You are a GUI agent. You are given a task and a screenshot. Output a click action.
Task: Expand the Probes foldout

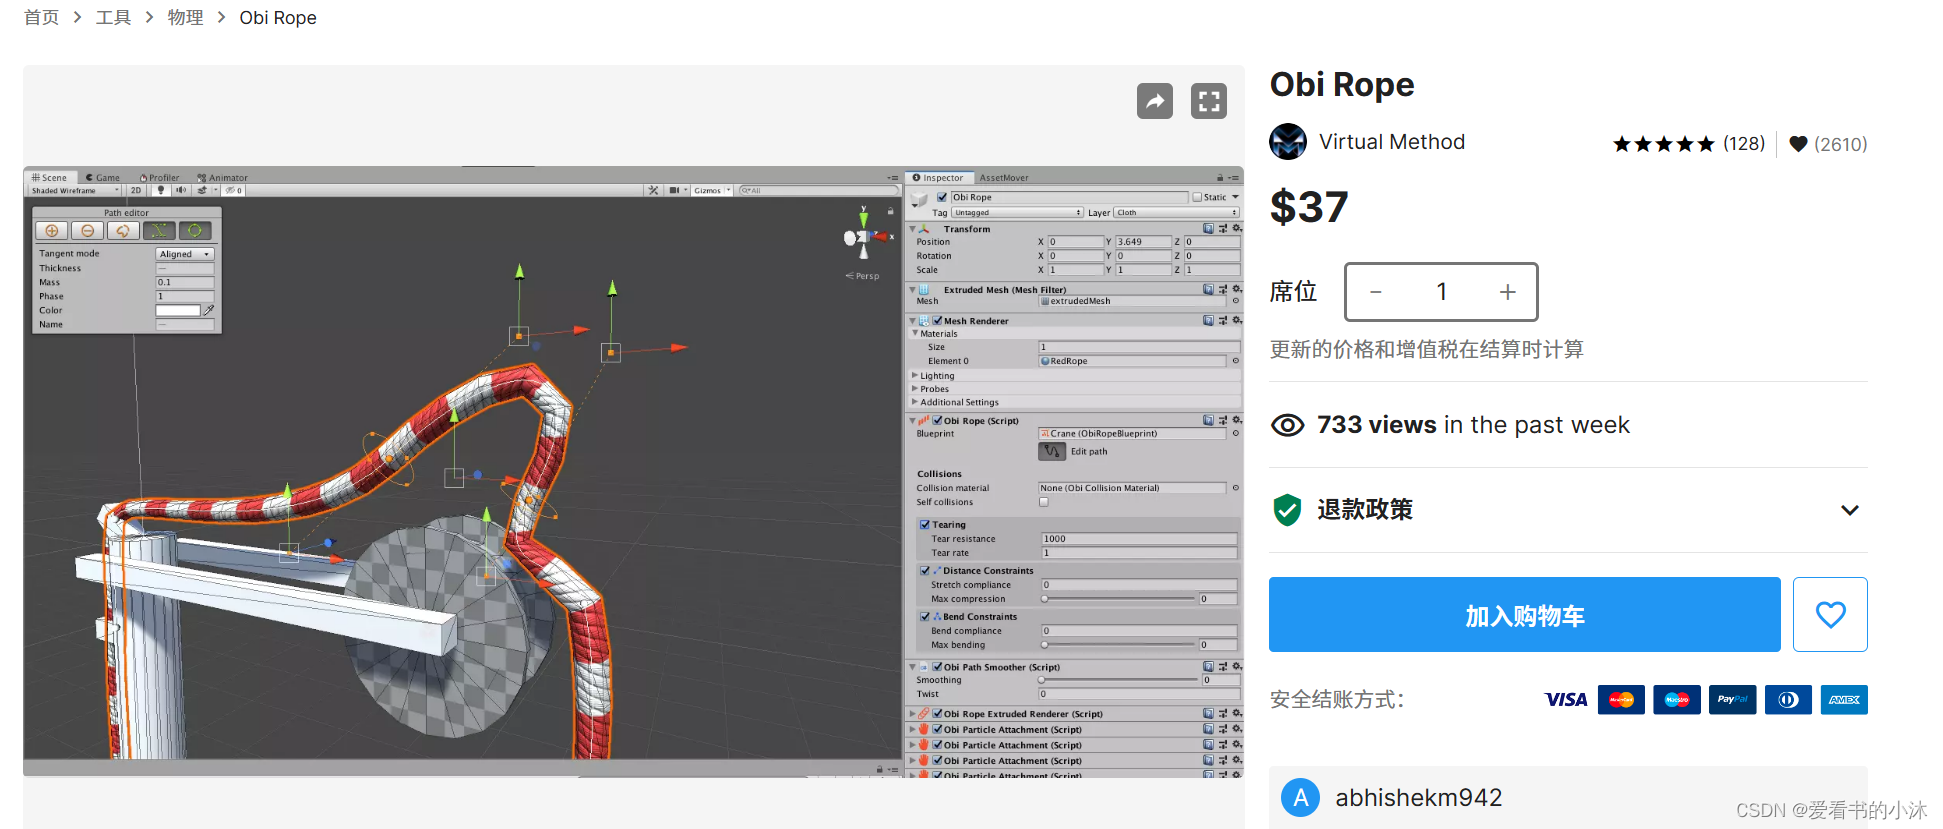click(x=915, y=389)
